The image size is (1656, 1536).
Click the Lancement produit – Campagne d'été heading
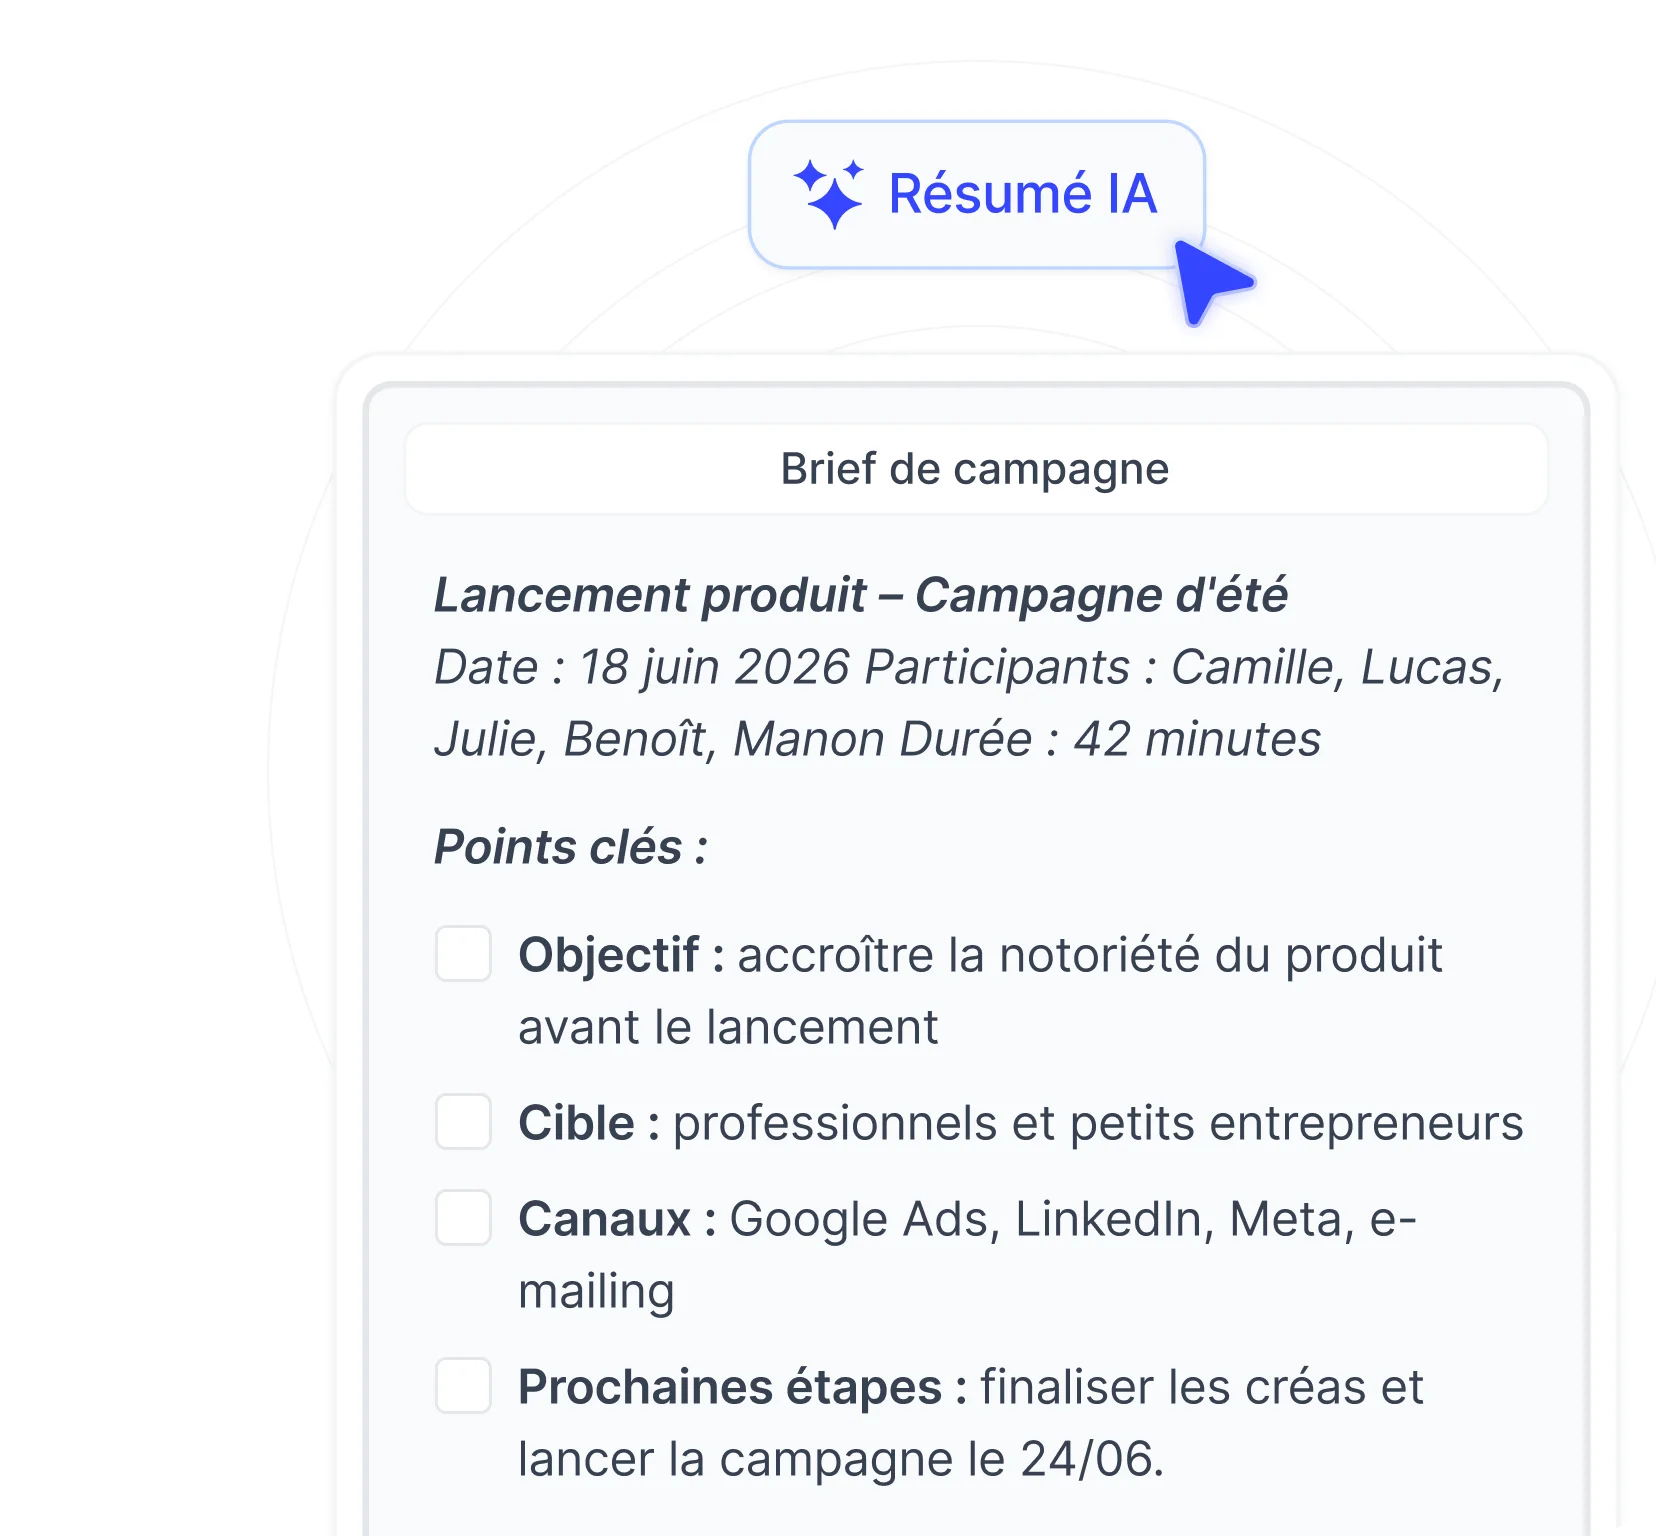pyautogui.click(x=860, y=595)
